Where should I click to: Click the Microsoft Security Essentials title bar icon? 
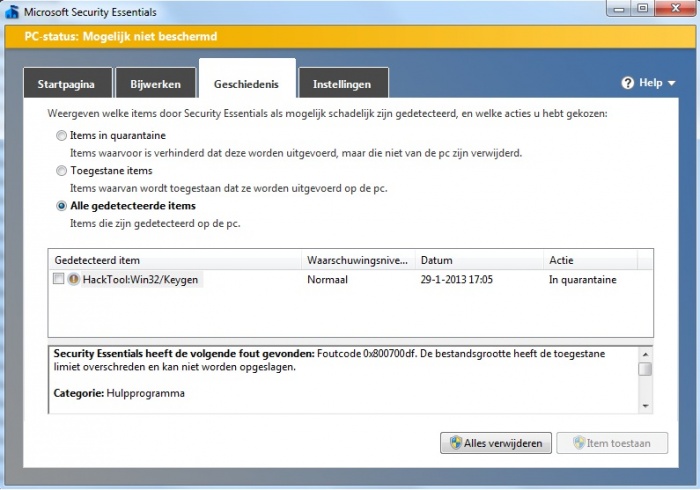coord(12,12)
